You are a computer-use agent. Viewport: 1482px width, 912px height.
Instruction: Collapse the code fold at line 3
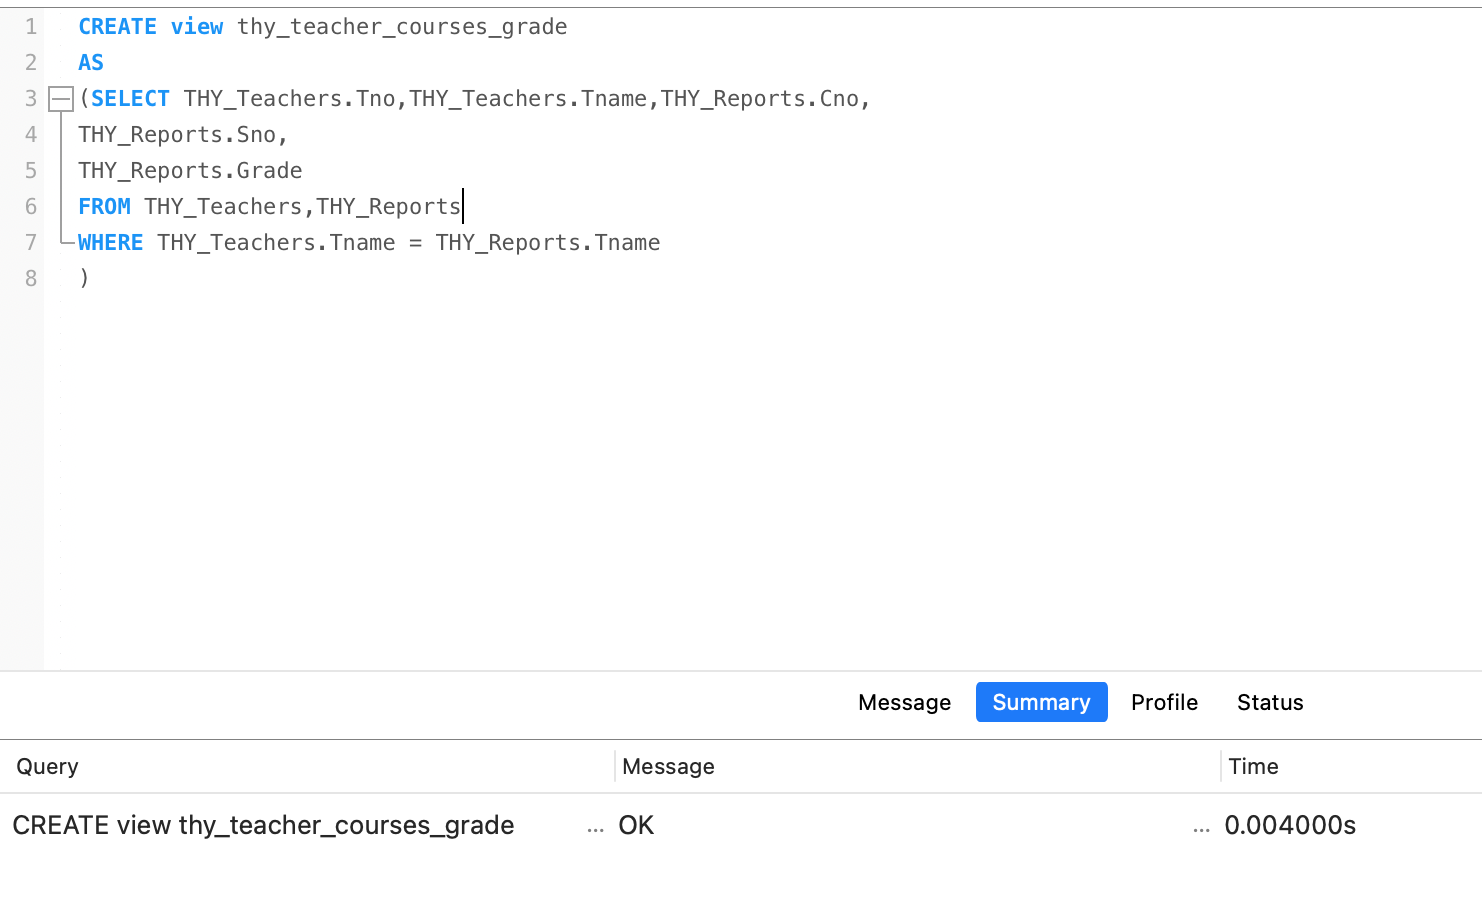click(61, 99)
